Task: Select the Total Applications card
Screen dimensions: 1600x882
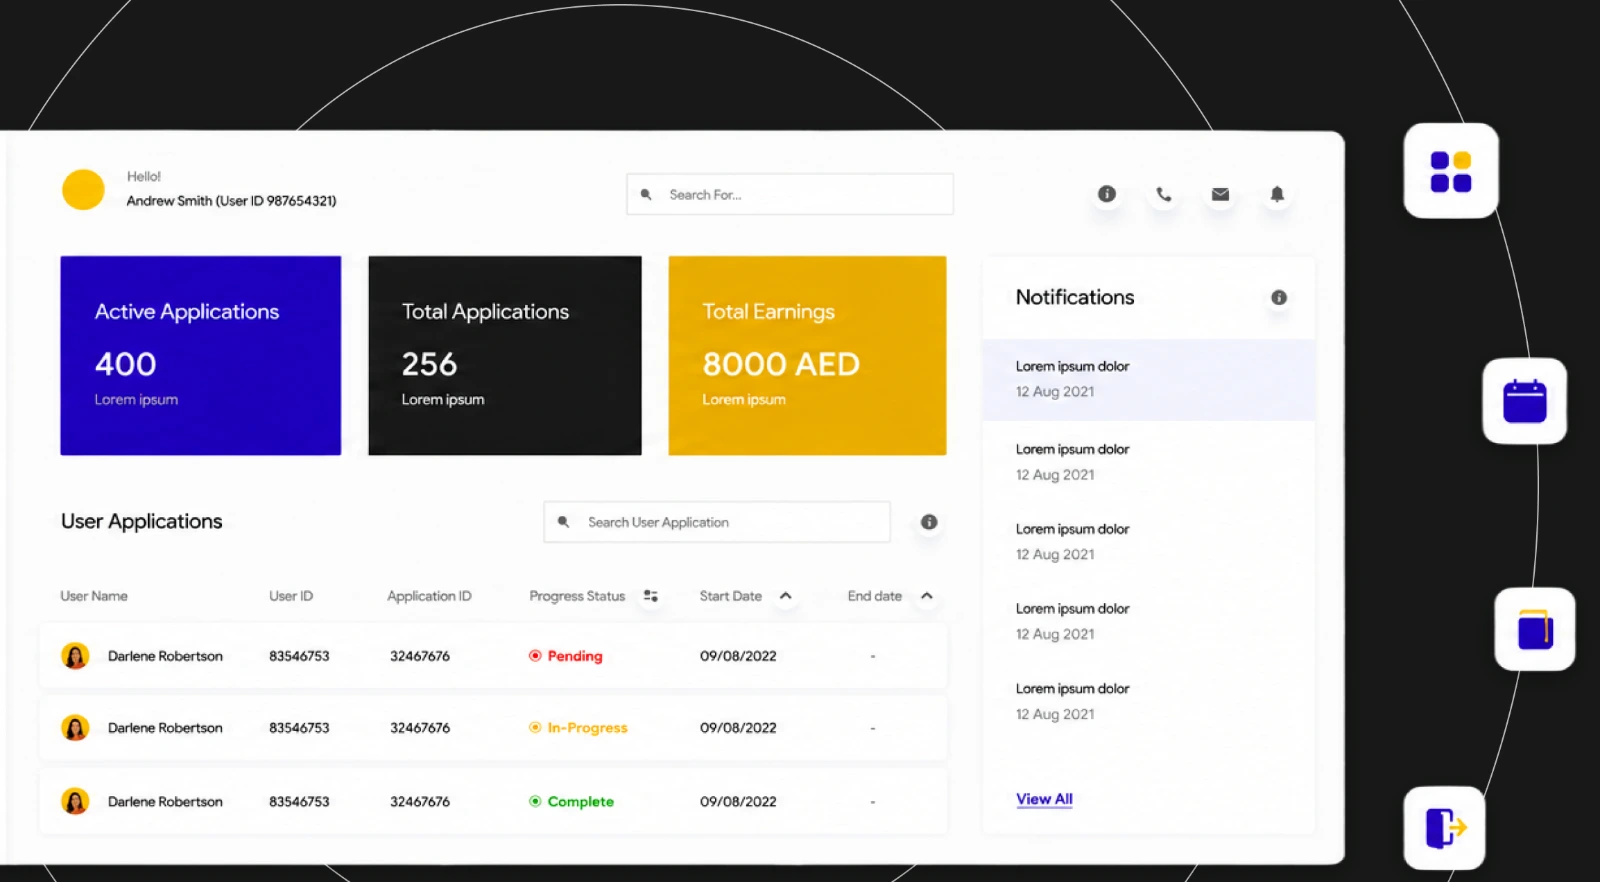Action: pos(505,356)
